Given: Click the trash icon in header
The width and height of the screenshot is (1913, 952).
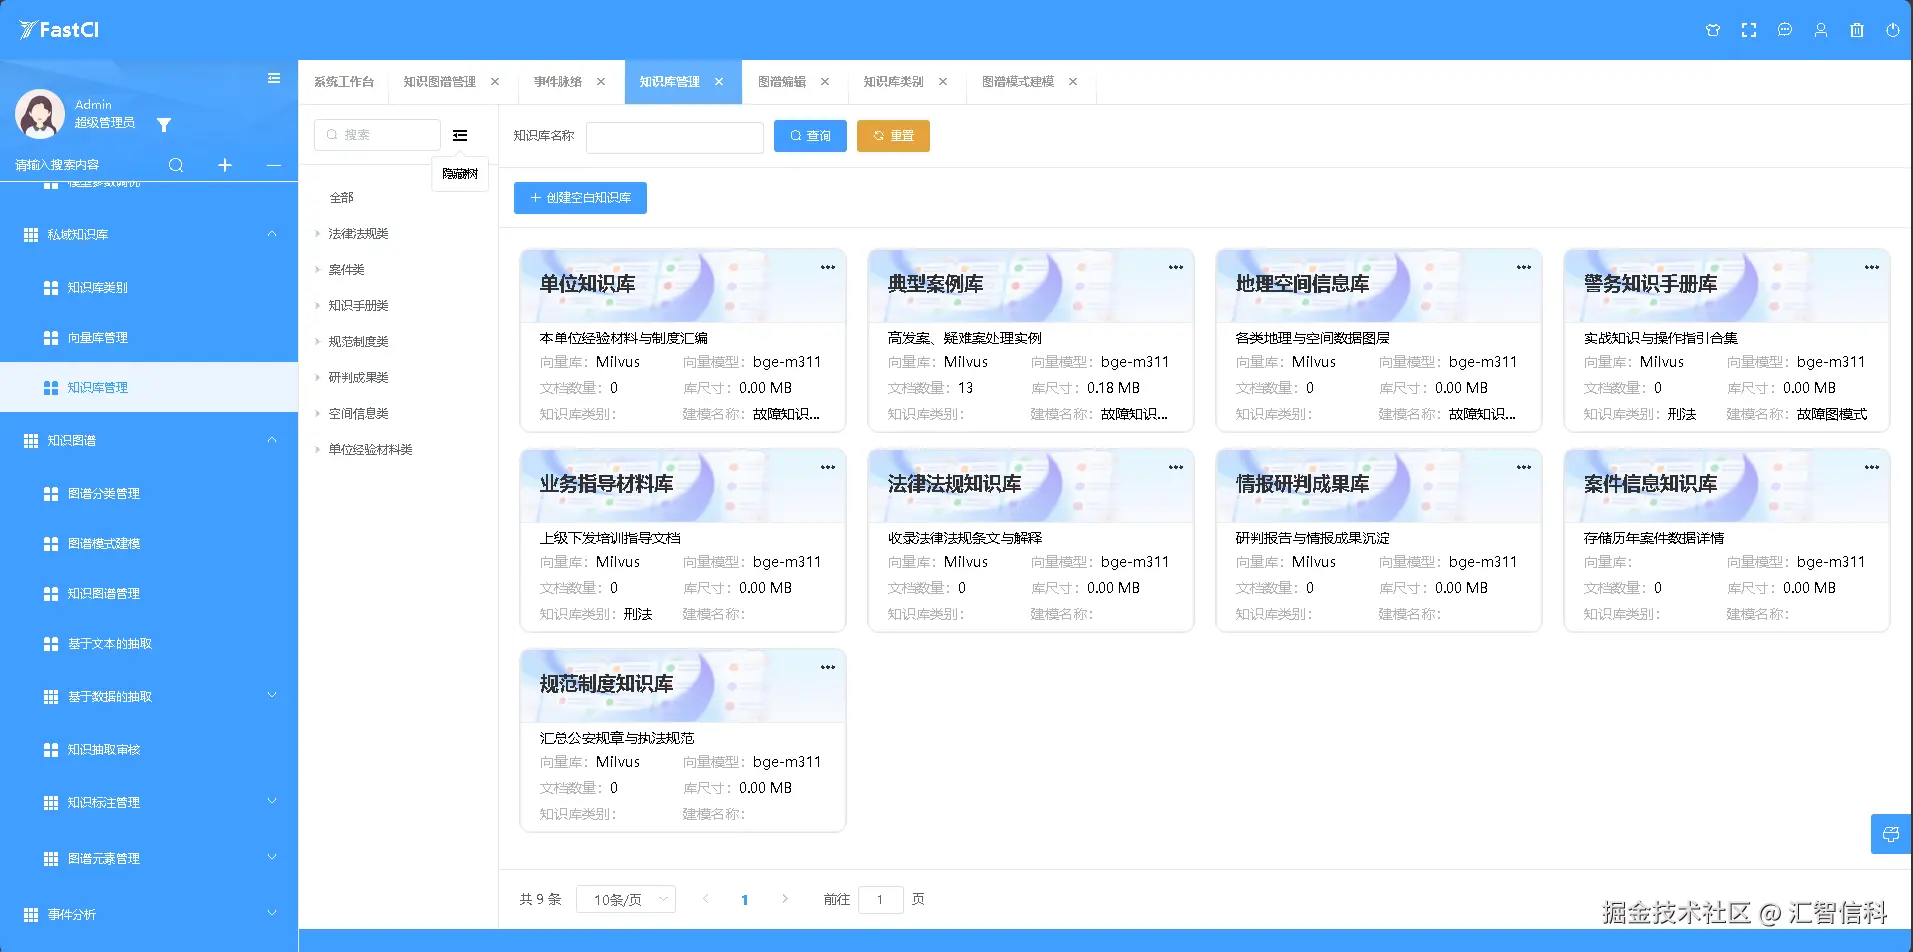Looking at the screenshot, I should tap(1857, 30).
